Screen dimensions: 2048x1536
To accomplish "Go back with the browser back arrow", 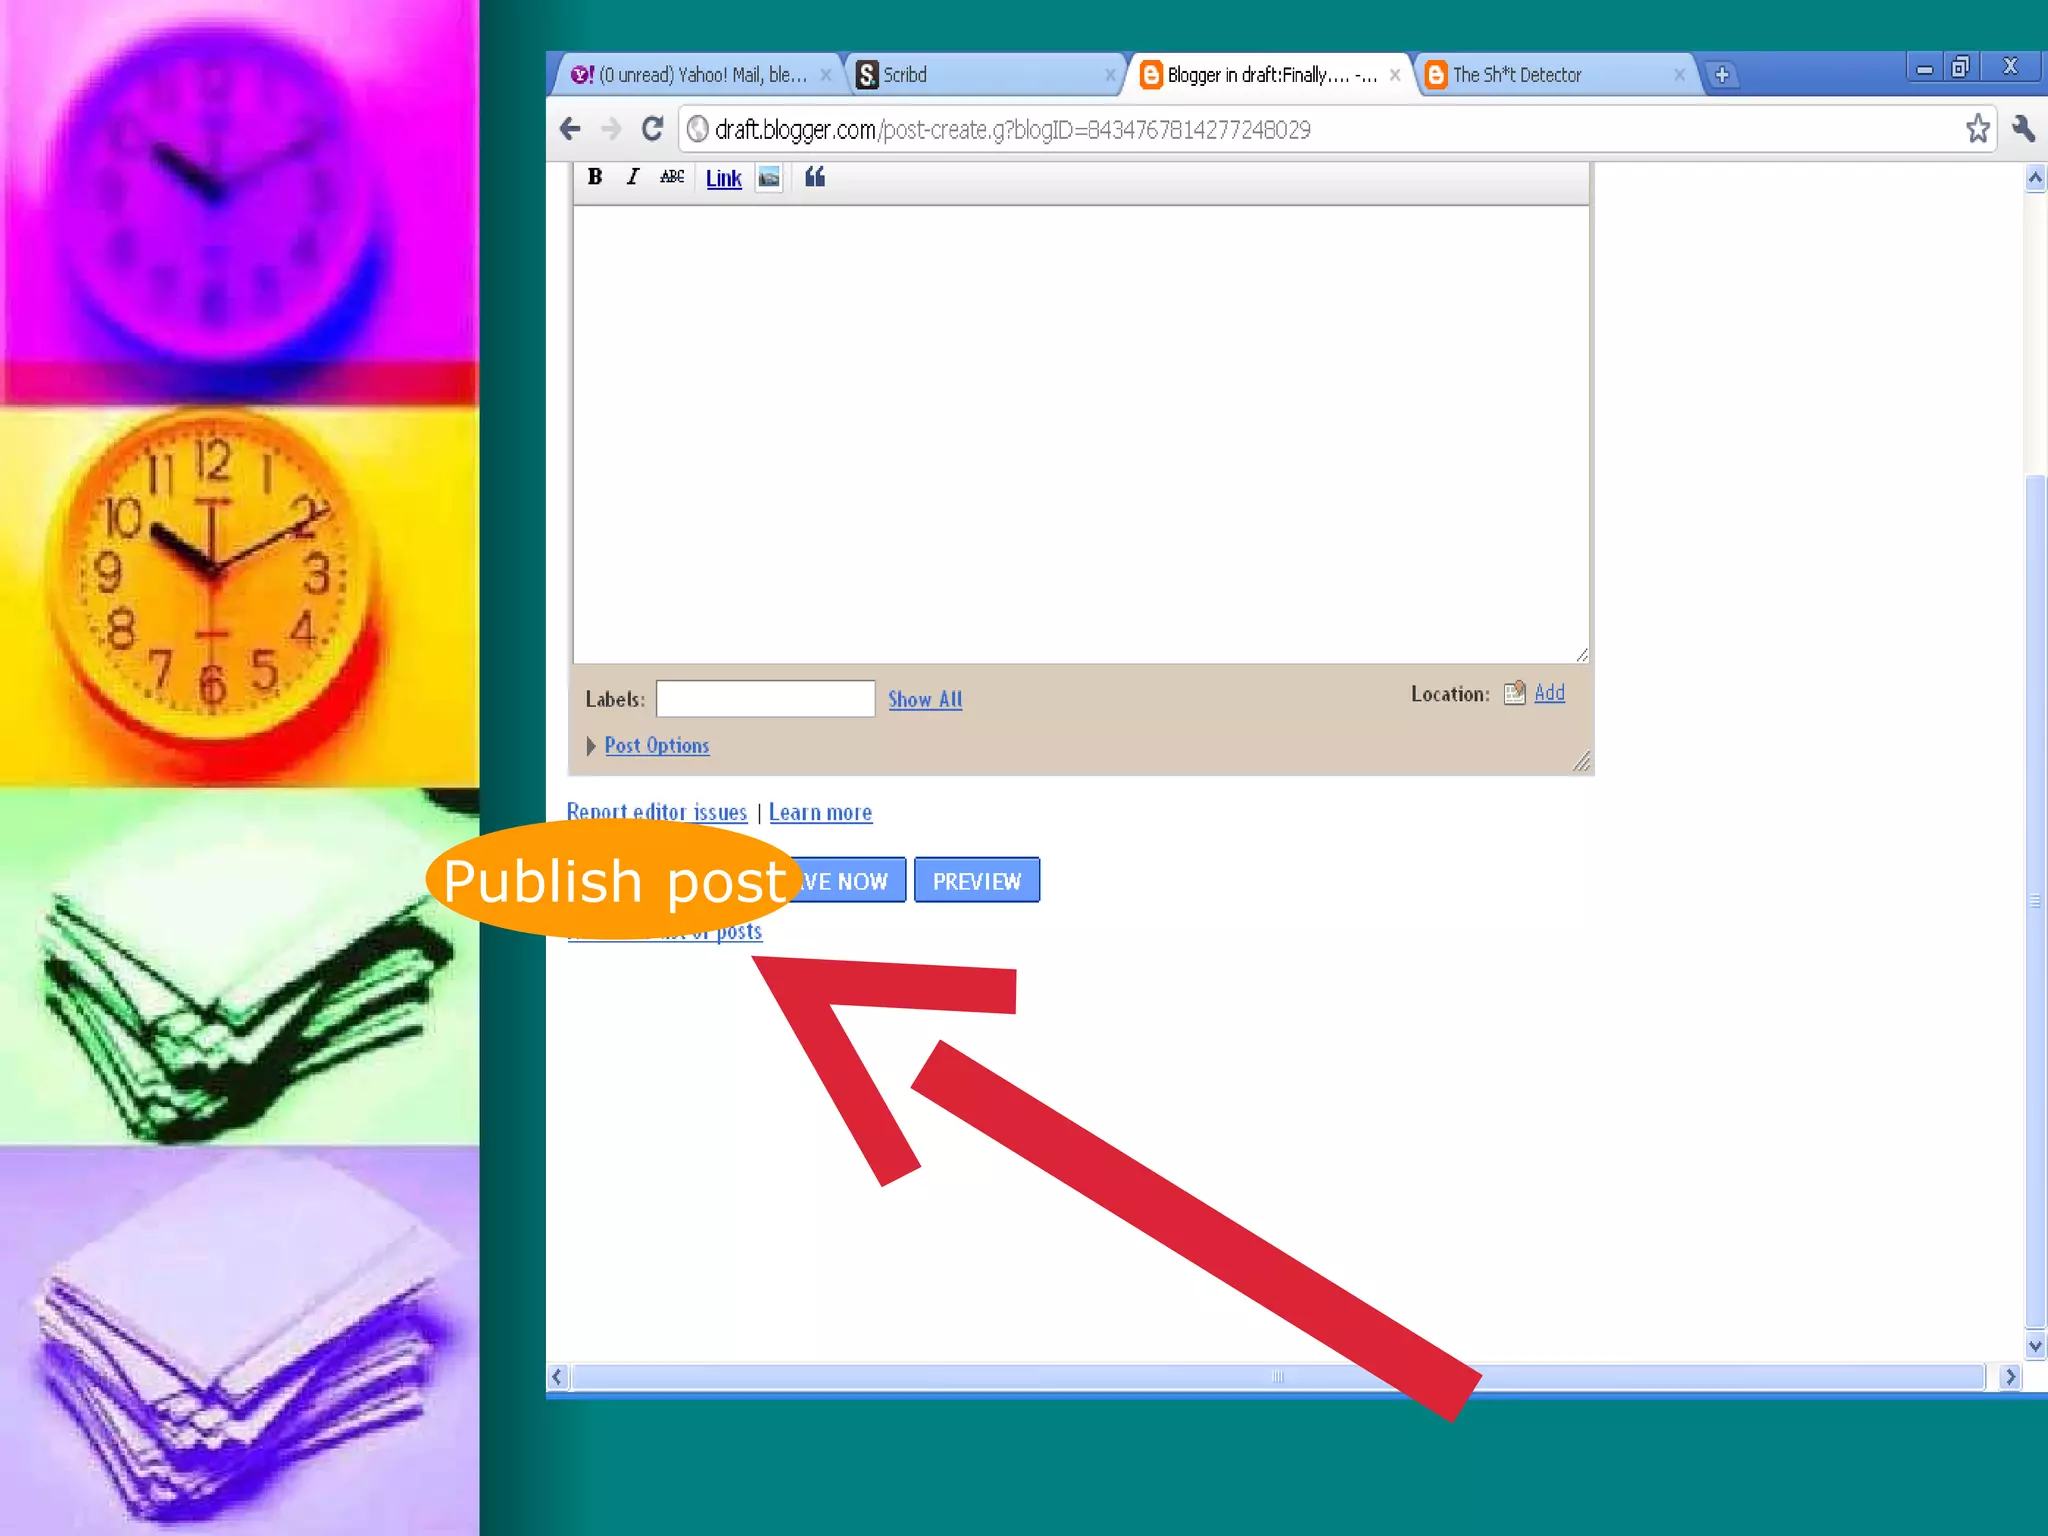I will (x=570, y=129).
